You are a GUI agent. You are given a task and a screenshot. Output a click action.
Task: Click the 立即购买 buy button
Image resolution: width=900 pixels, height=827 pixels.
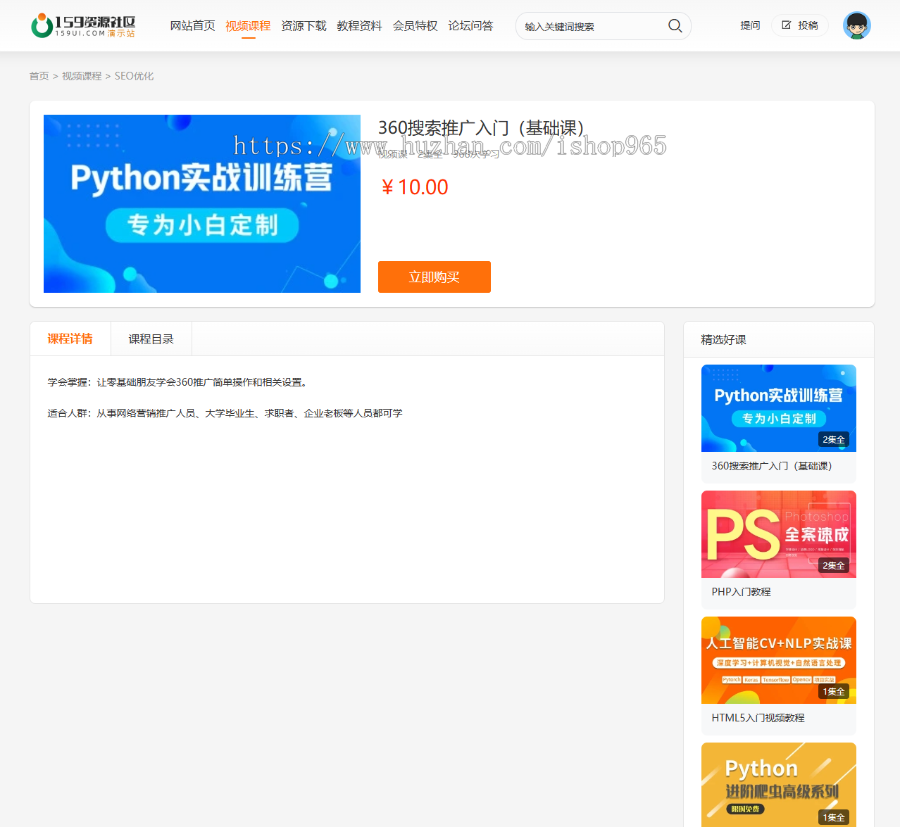434,277
